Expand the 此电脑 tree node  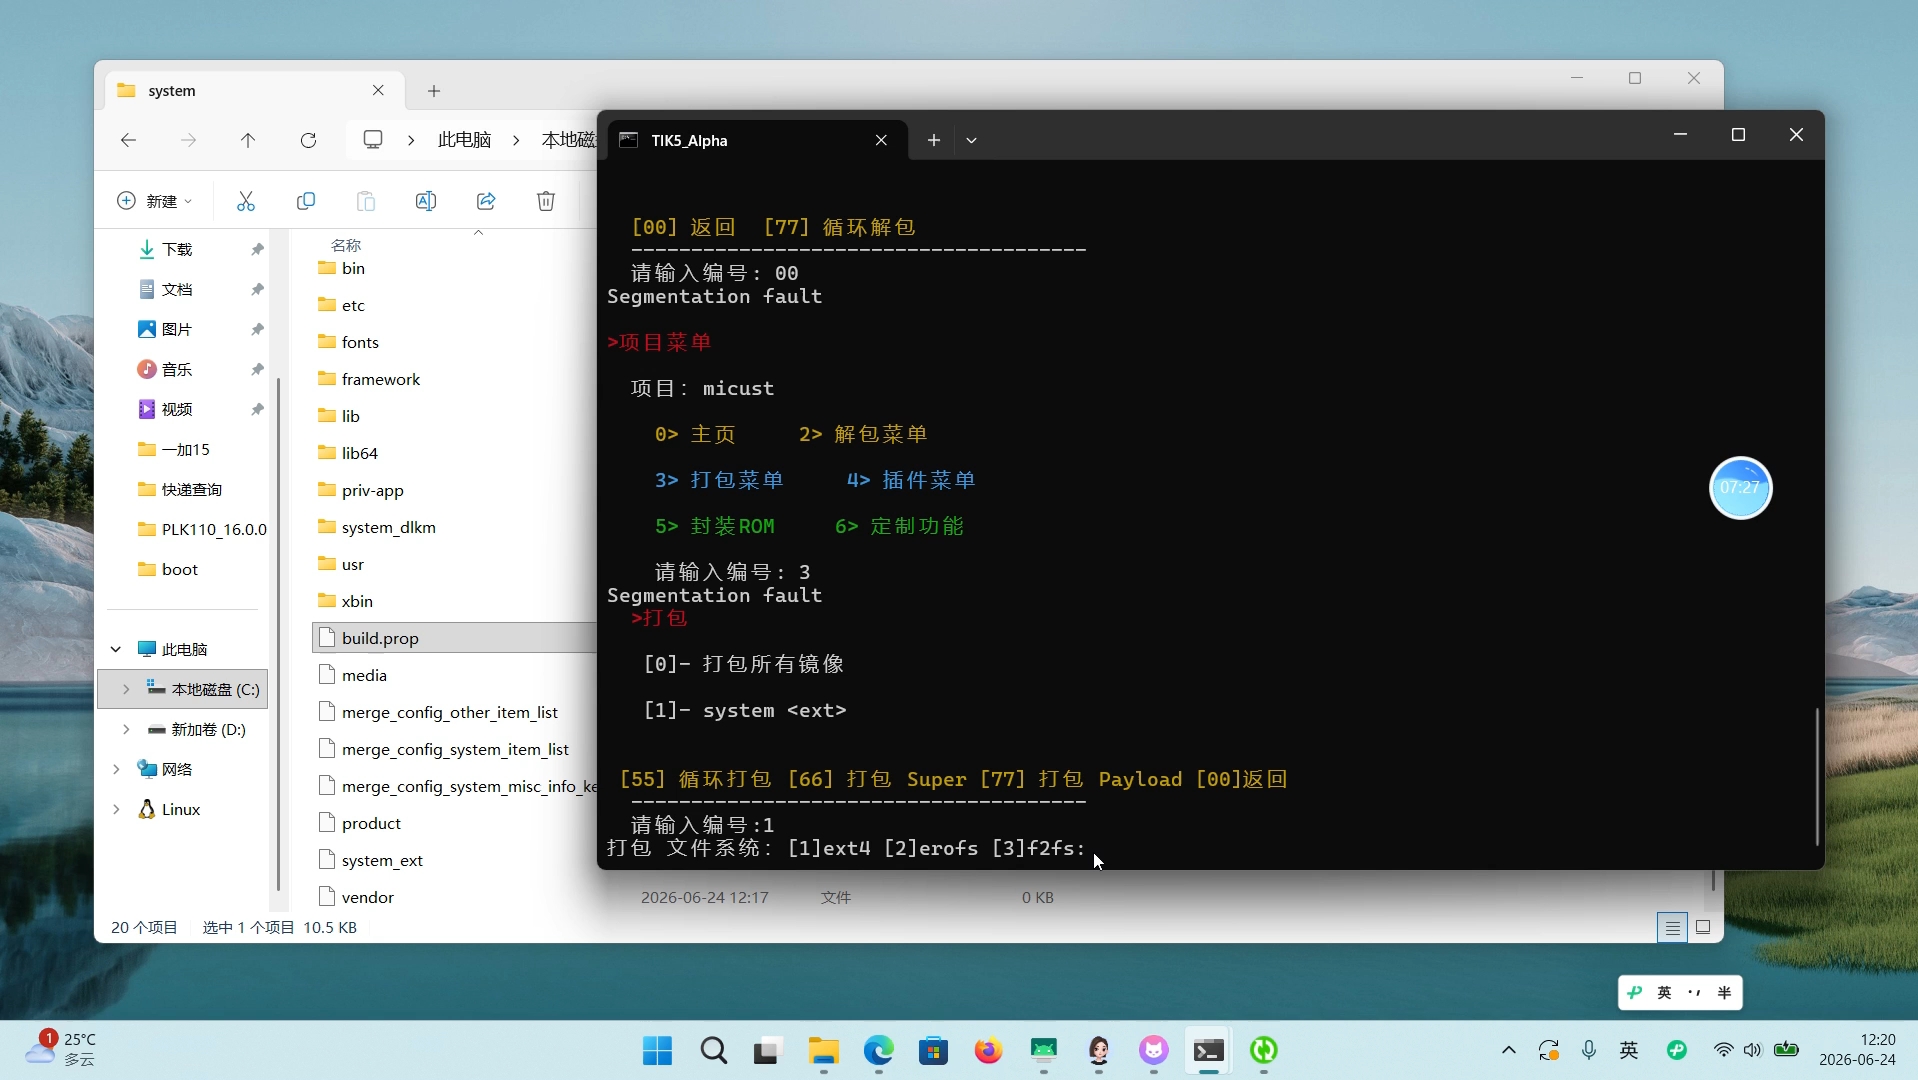116,649
